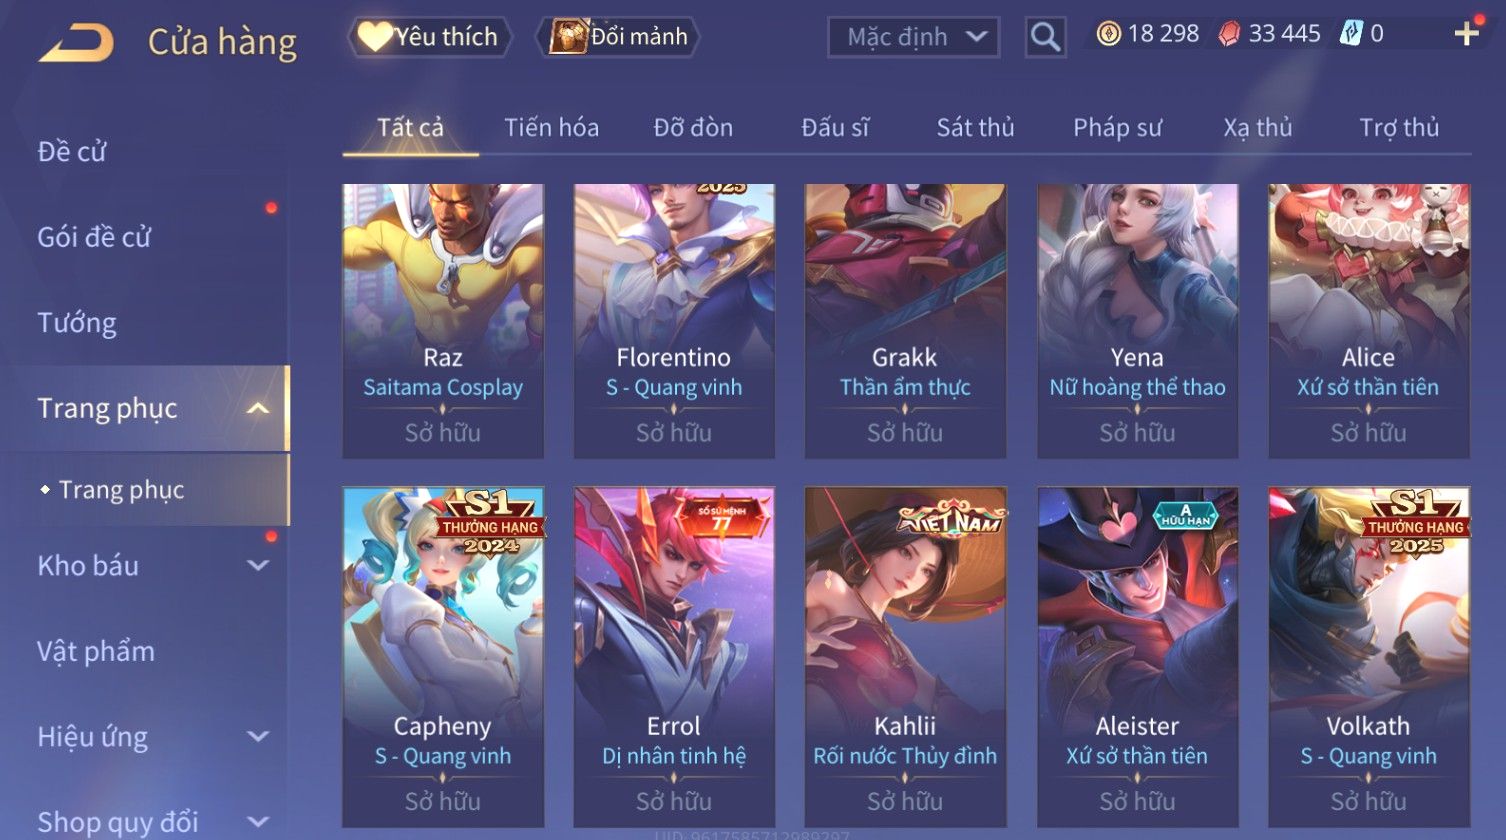Screen dimensions: 1506x840
Task: Click the blue voucher currency icon
Action: click(1351, 34)
